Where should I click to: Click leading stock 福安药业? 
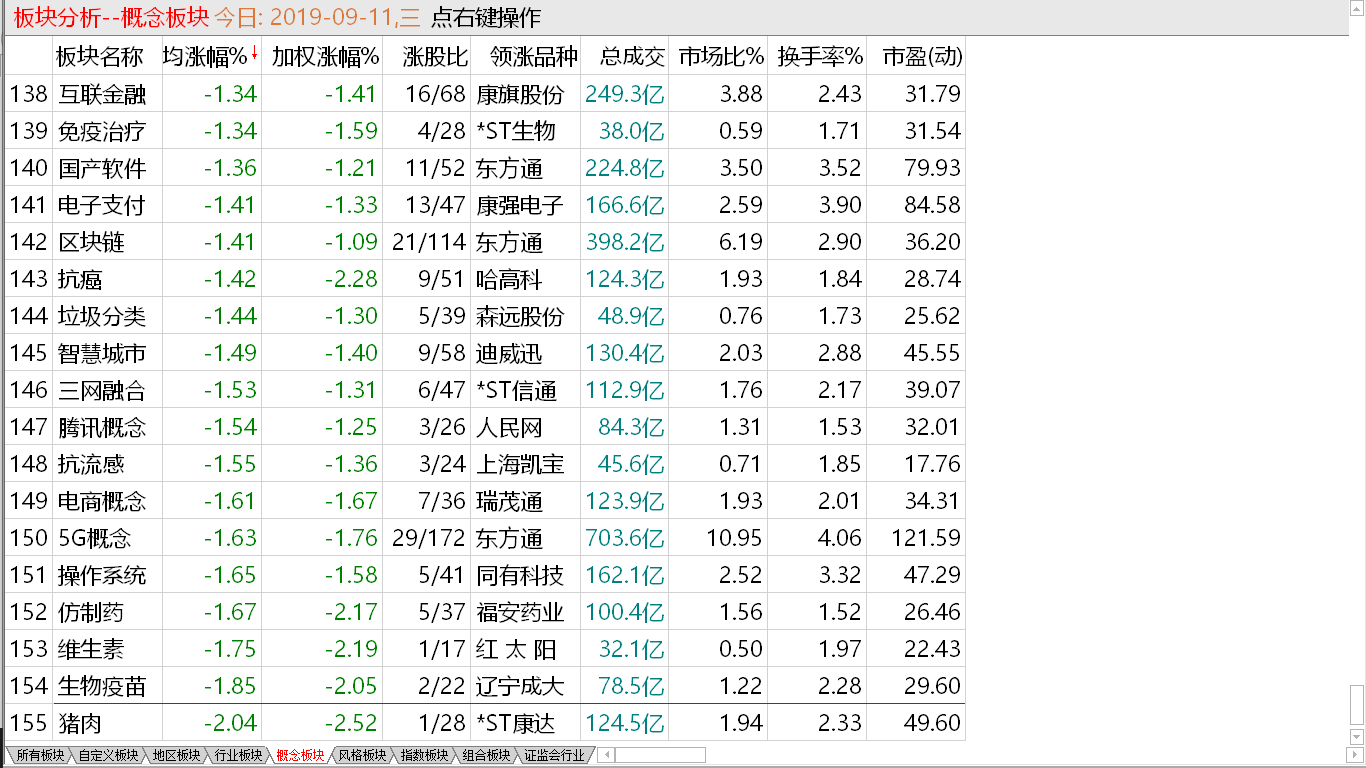[x=520, y=612]
